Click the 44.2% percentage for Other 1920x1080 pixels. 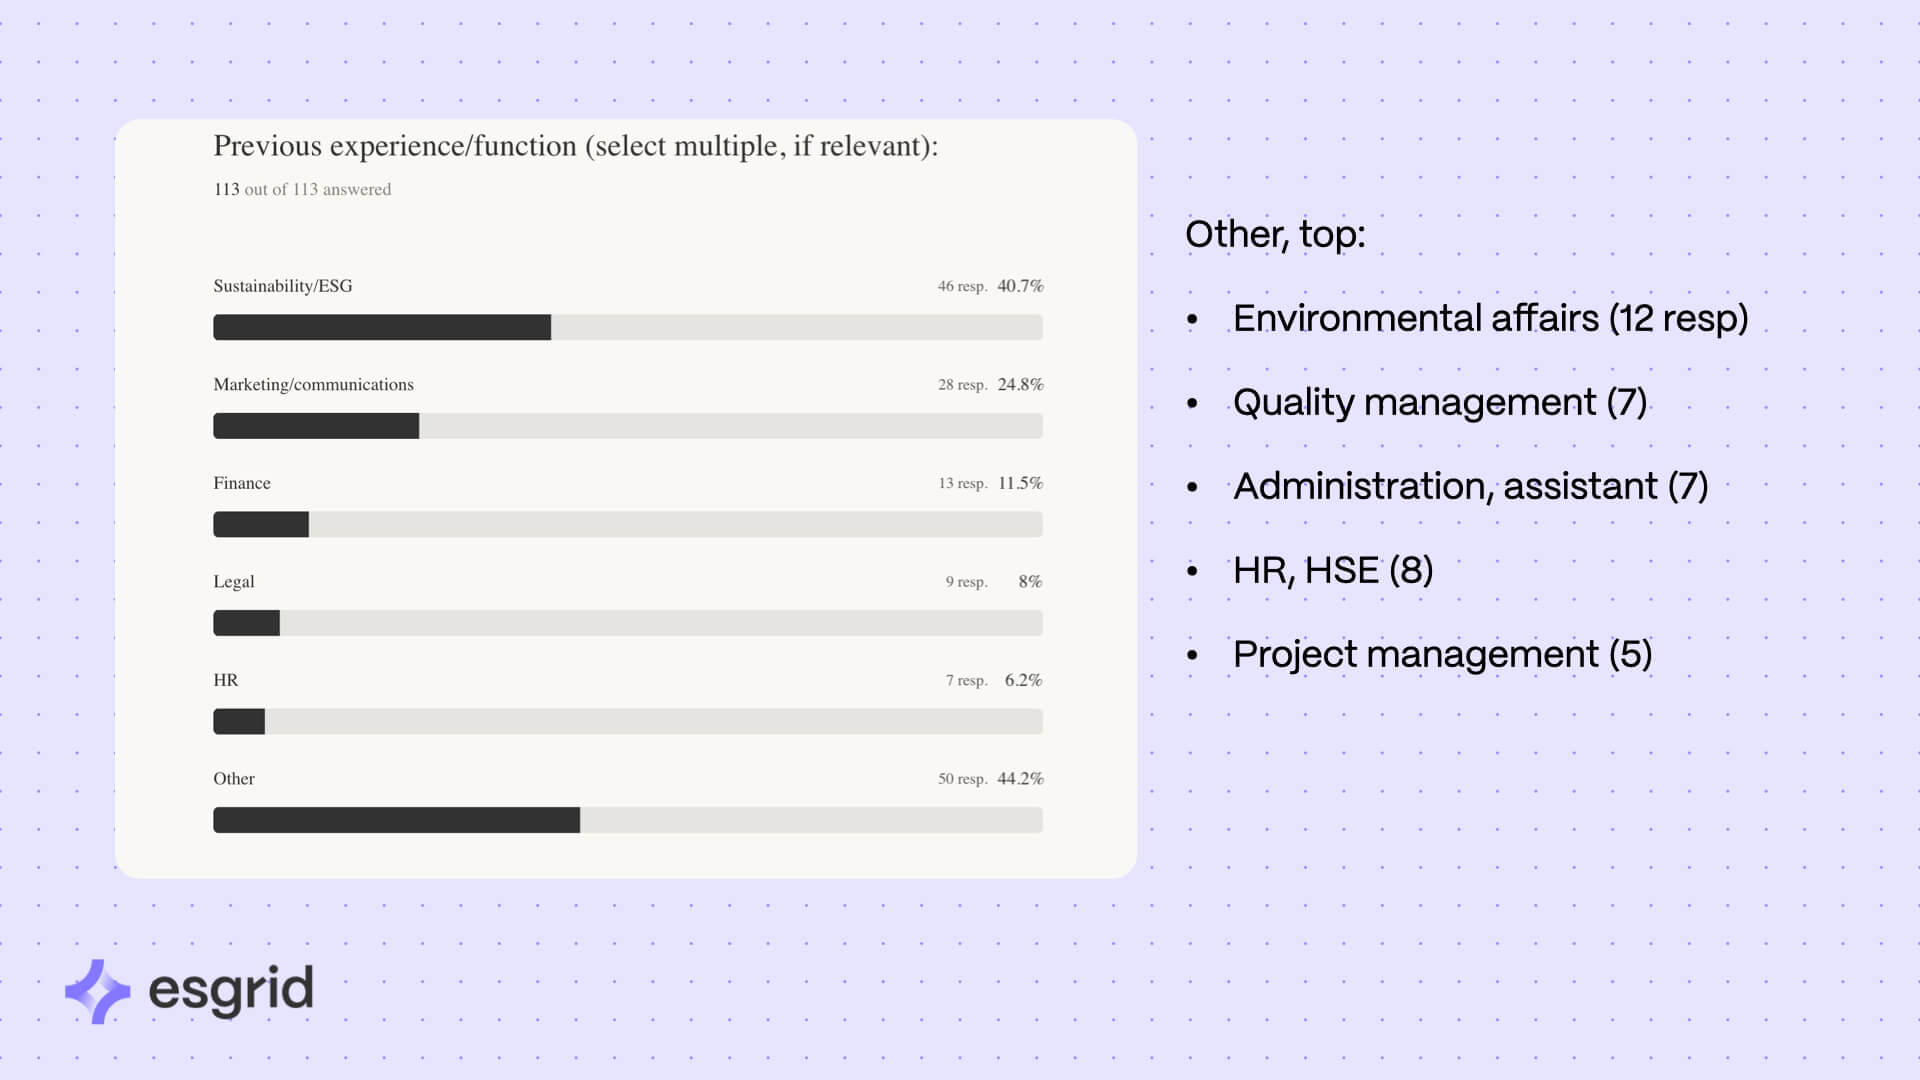(1020, 778)
